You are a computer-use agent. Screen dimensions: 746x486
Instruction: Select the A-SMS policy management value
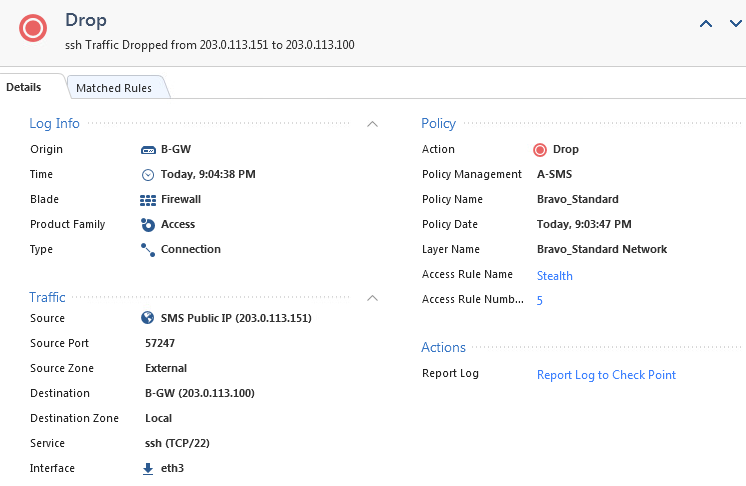[554, 175]
